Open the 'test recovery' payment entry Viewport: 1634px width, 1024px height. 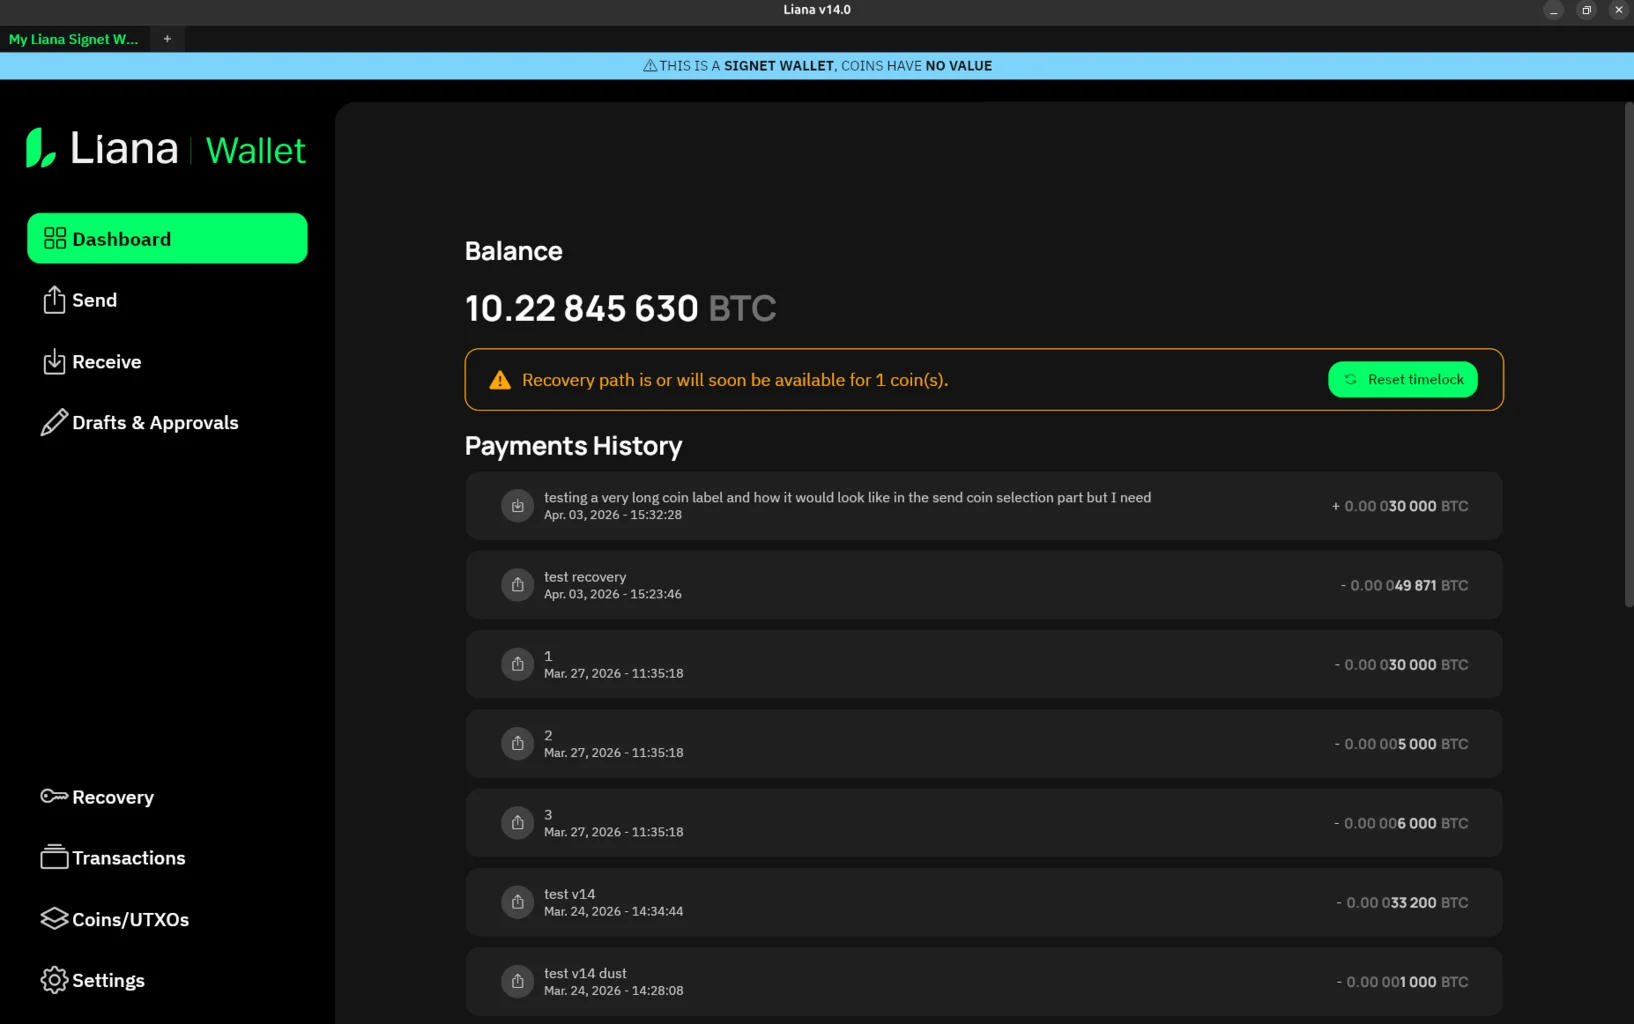pyautogui.click(x=984, y=585)
